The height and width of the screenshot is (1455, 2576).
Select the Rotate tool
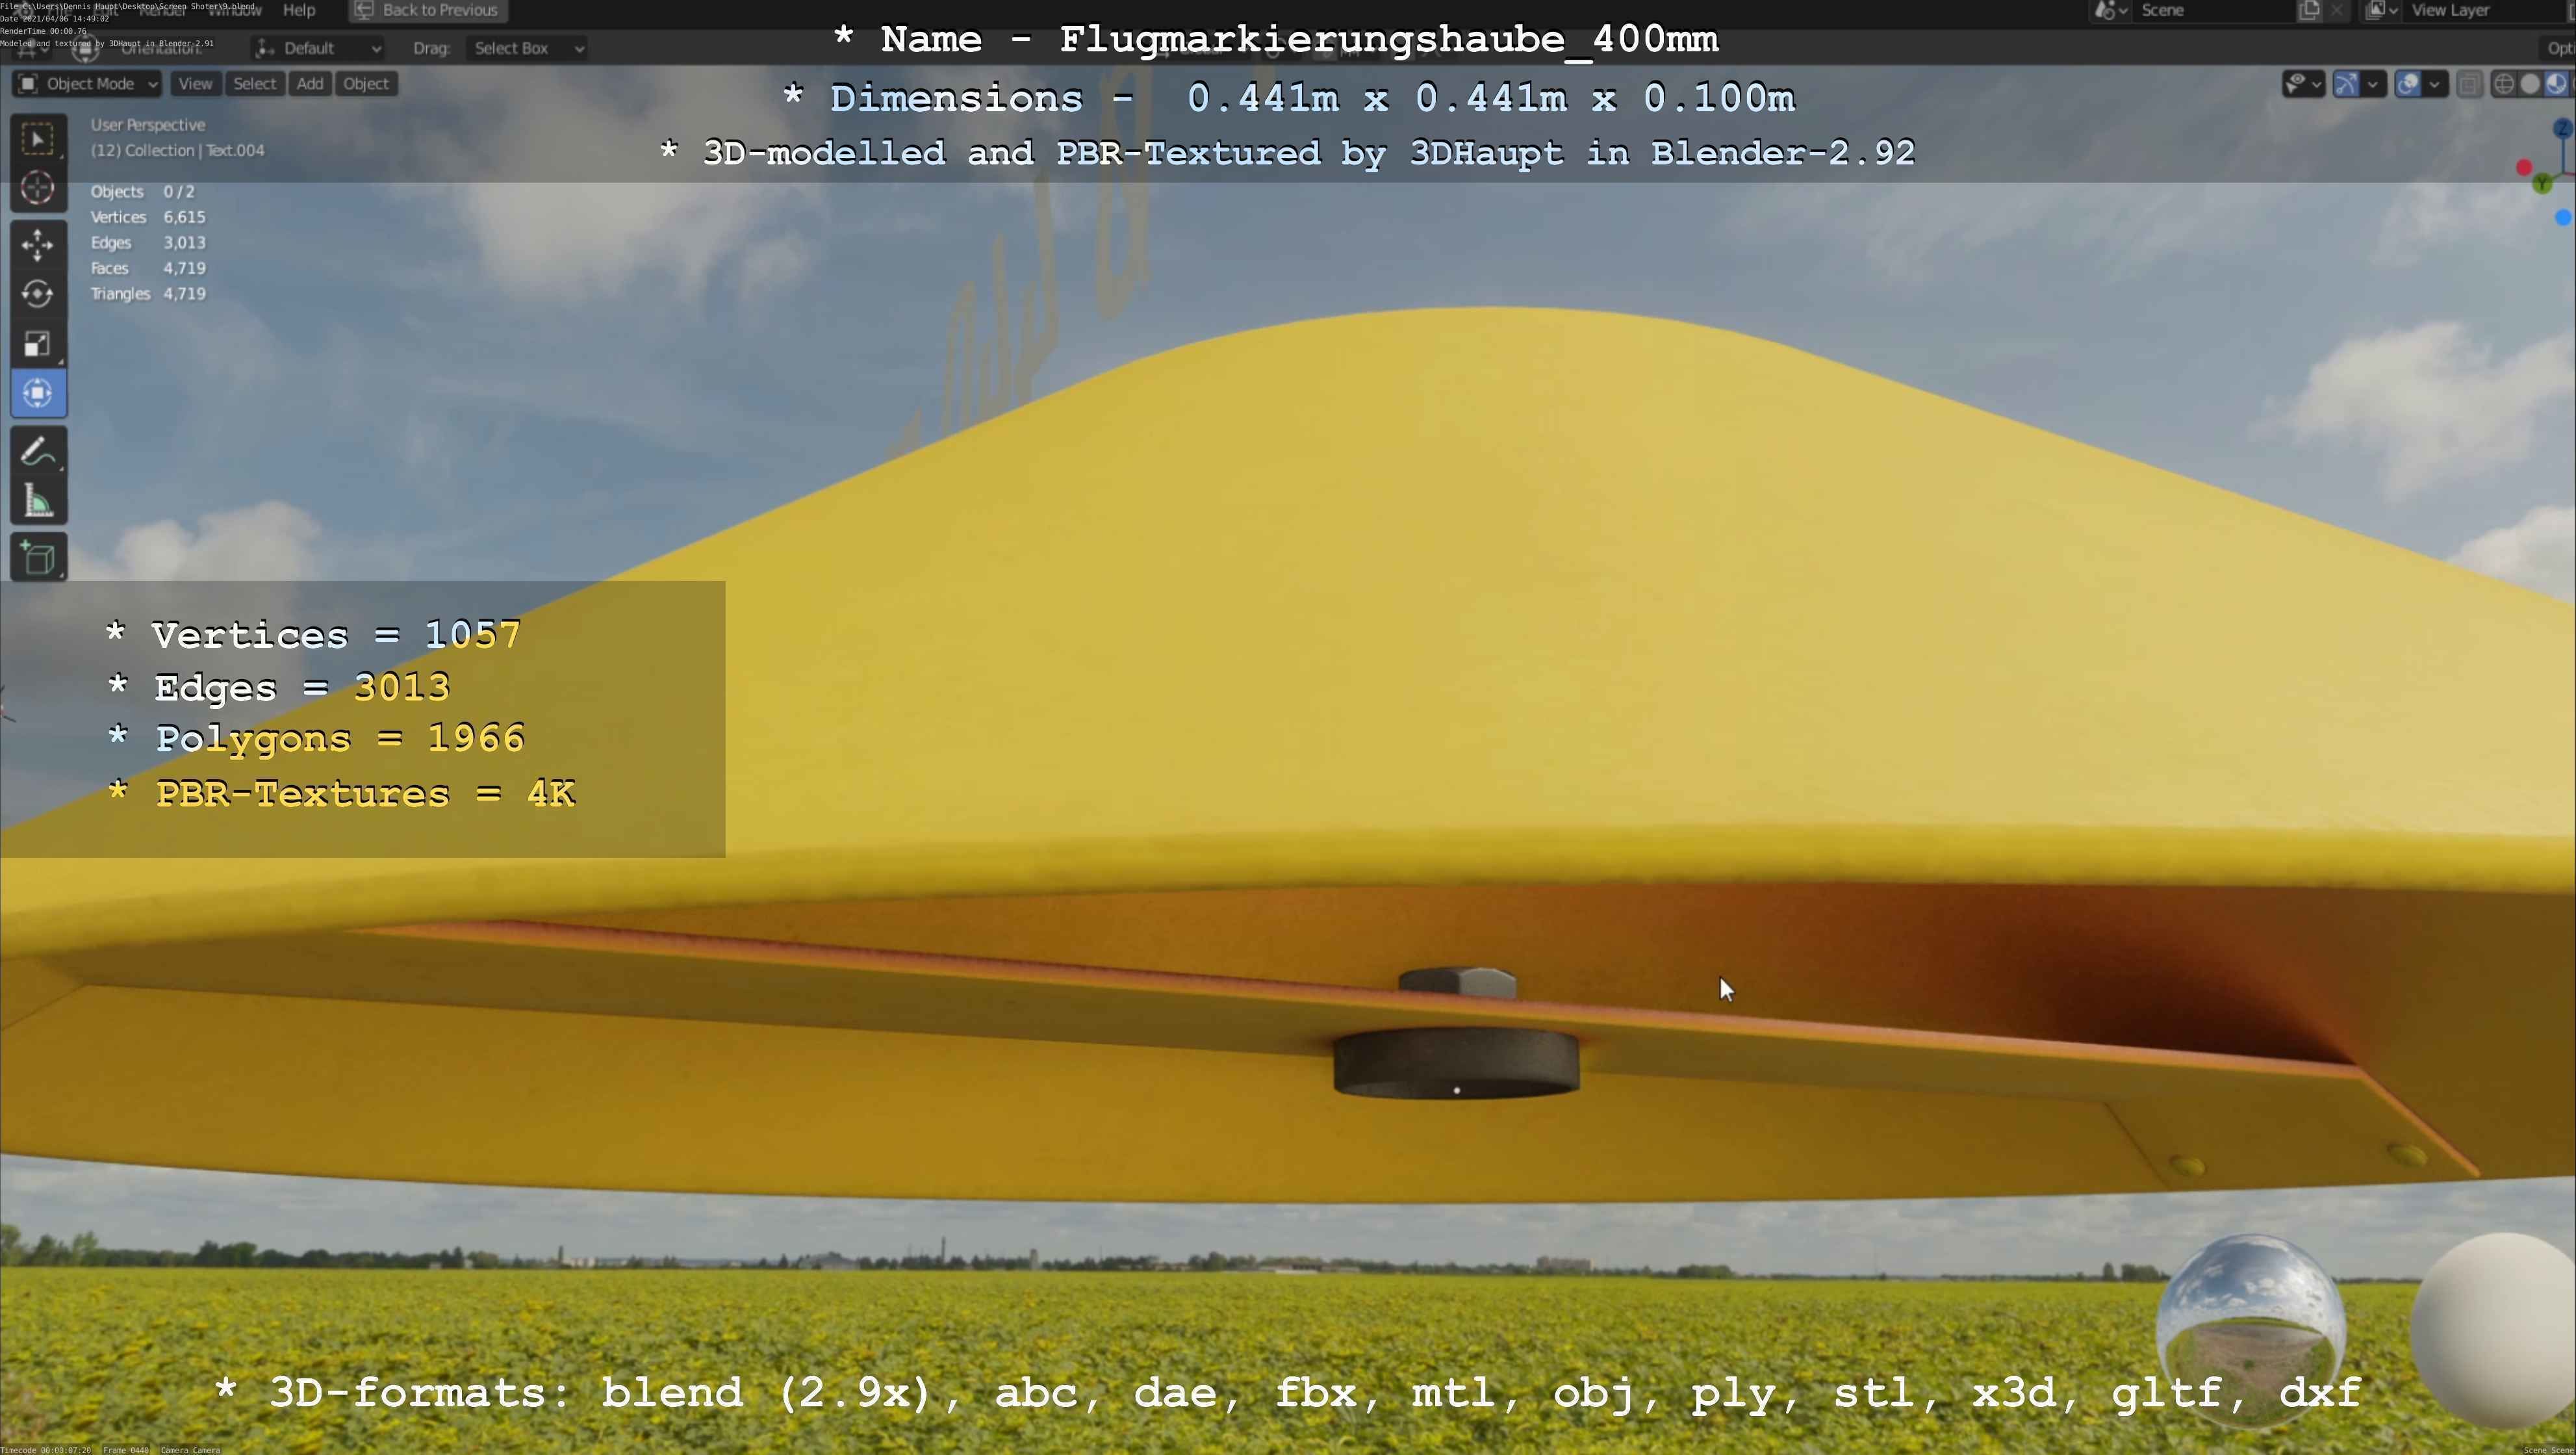pos(38,294)
